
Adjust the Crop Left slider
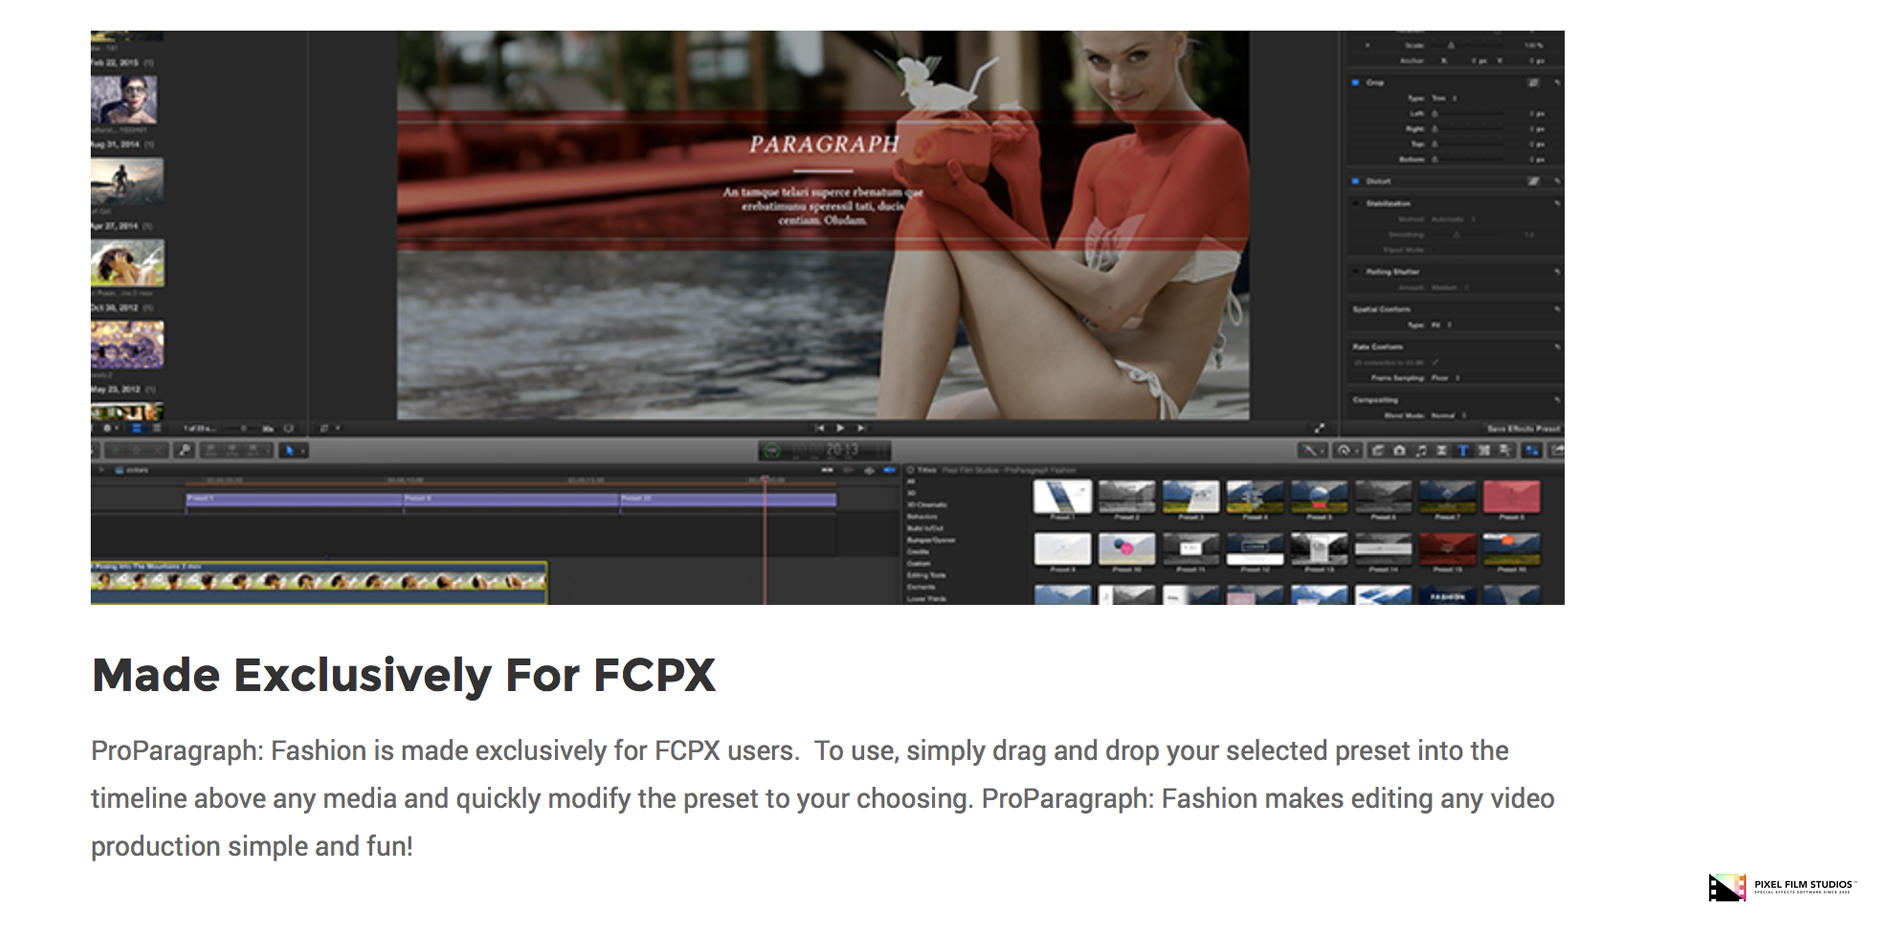(1466, 114)
